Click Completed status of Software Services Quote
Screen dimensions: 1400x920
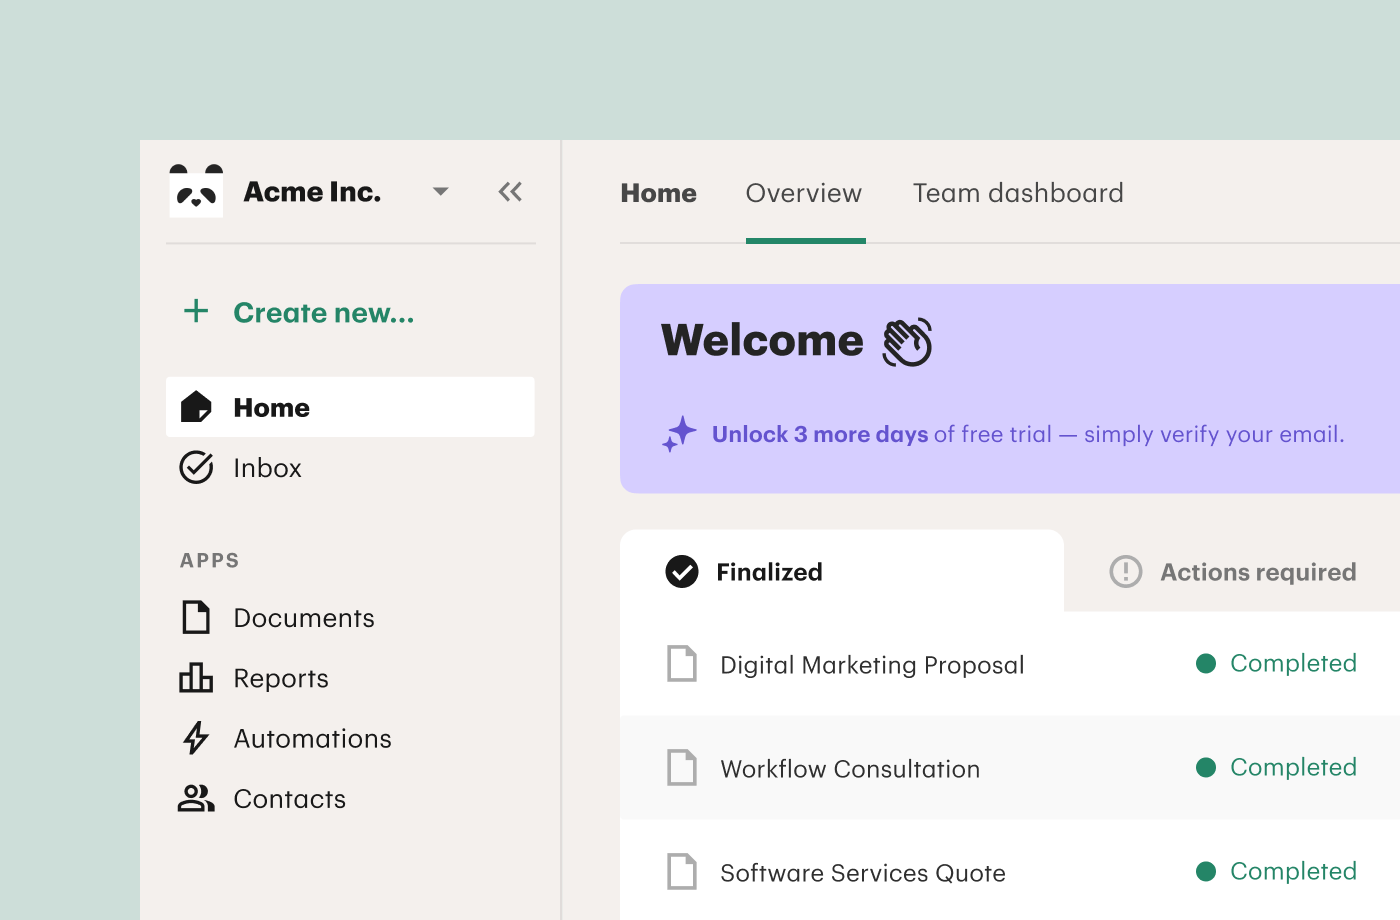click(x=1293, y=871)
